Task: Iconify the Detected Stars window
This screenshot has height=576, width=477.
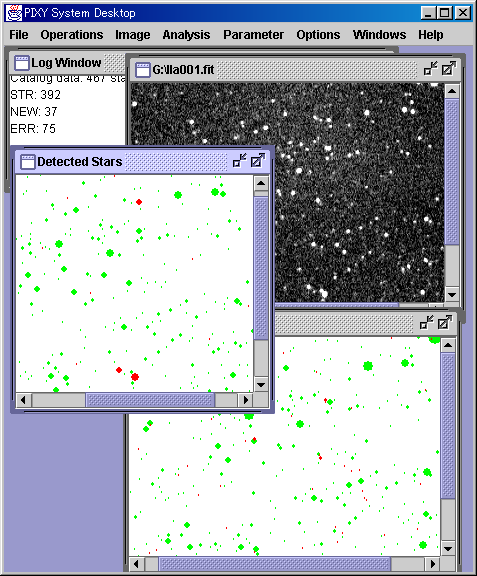Action: 240,161
